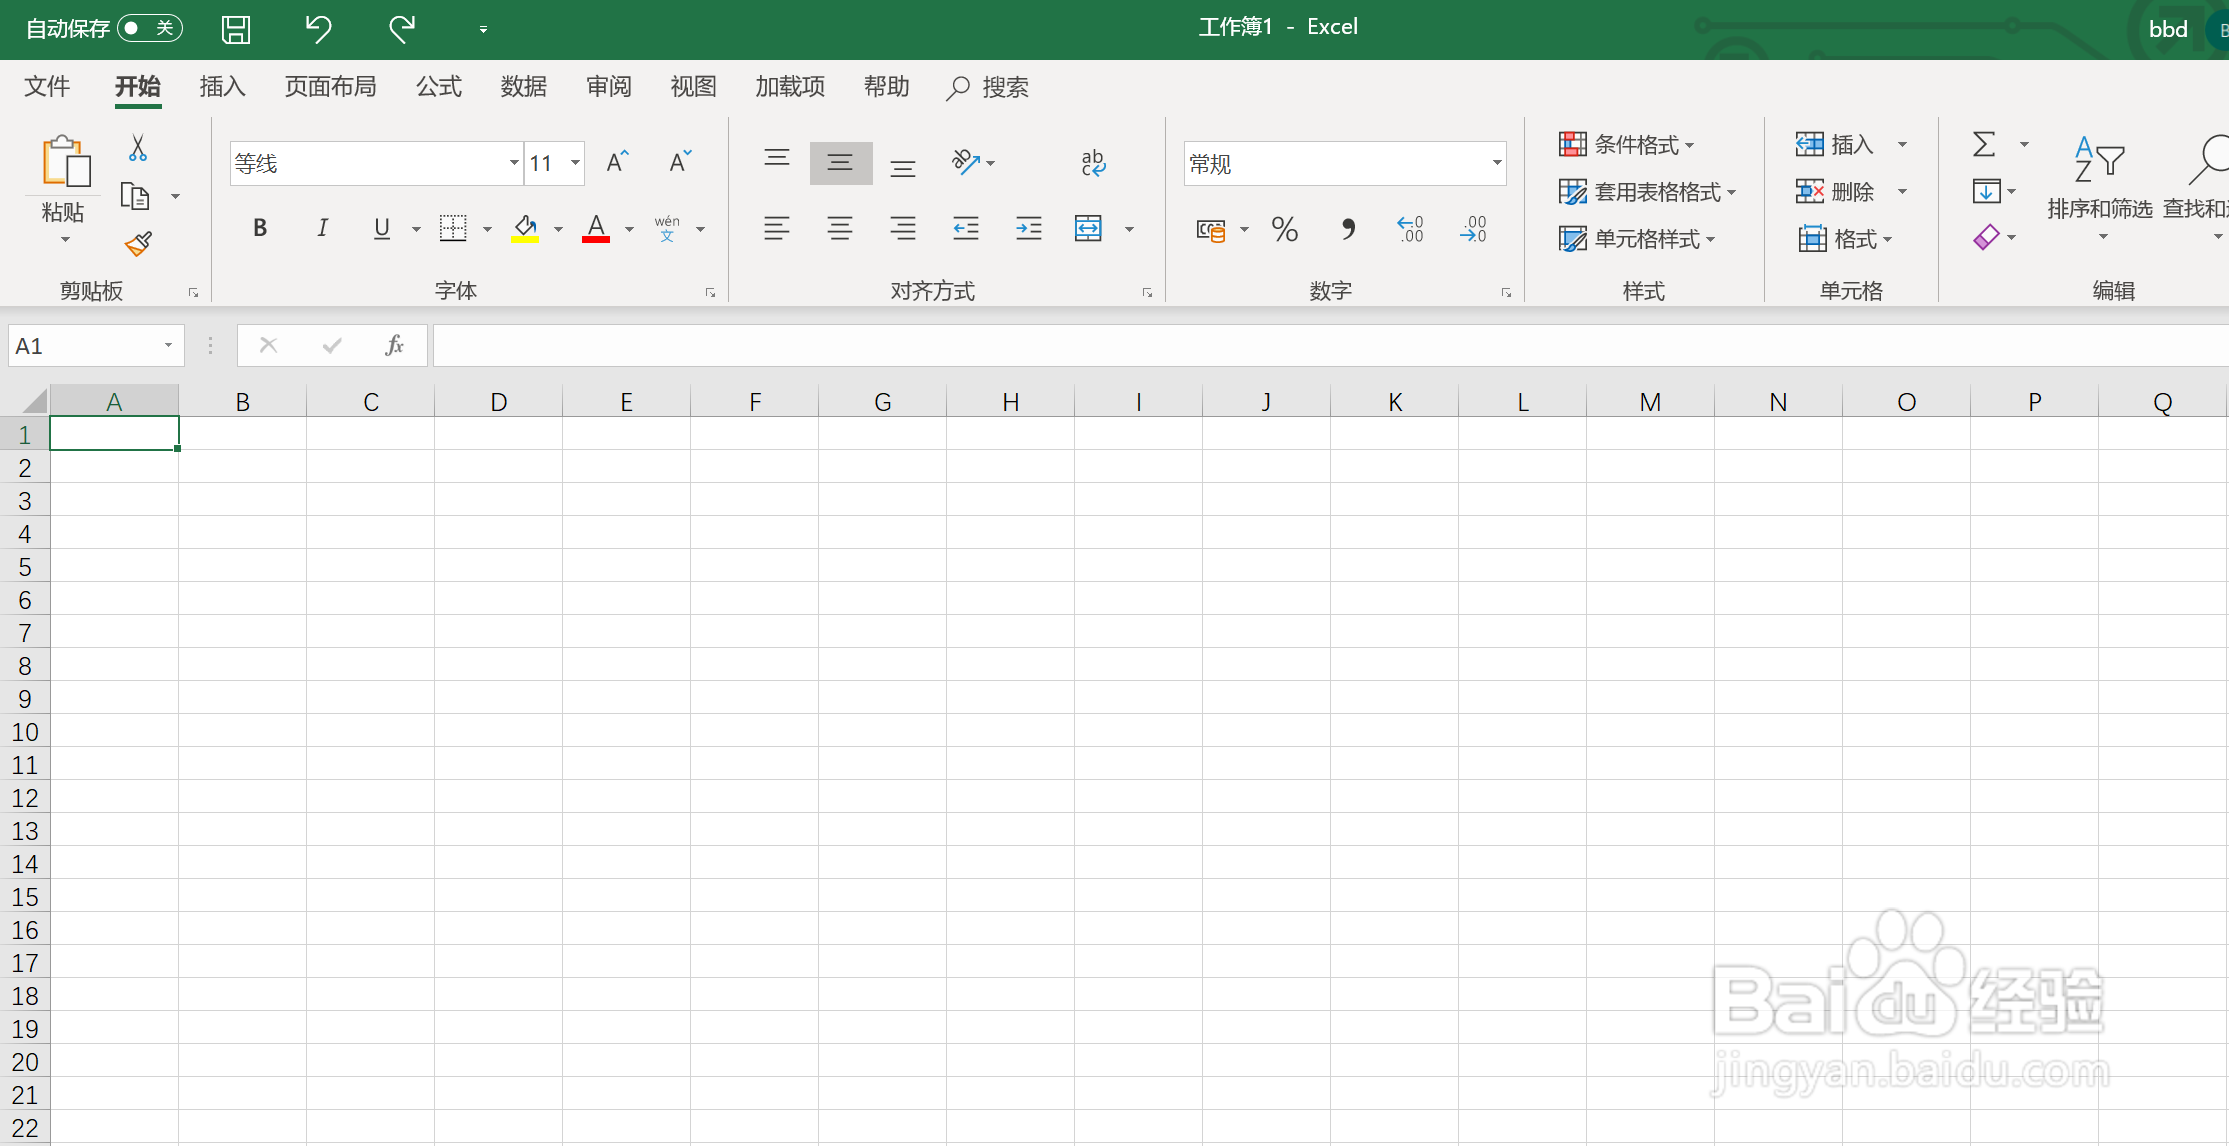2229x1146 pixels.
Task: Click the Insert Function fx icon
Action: coord(394,346)
